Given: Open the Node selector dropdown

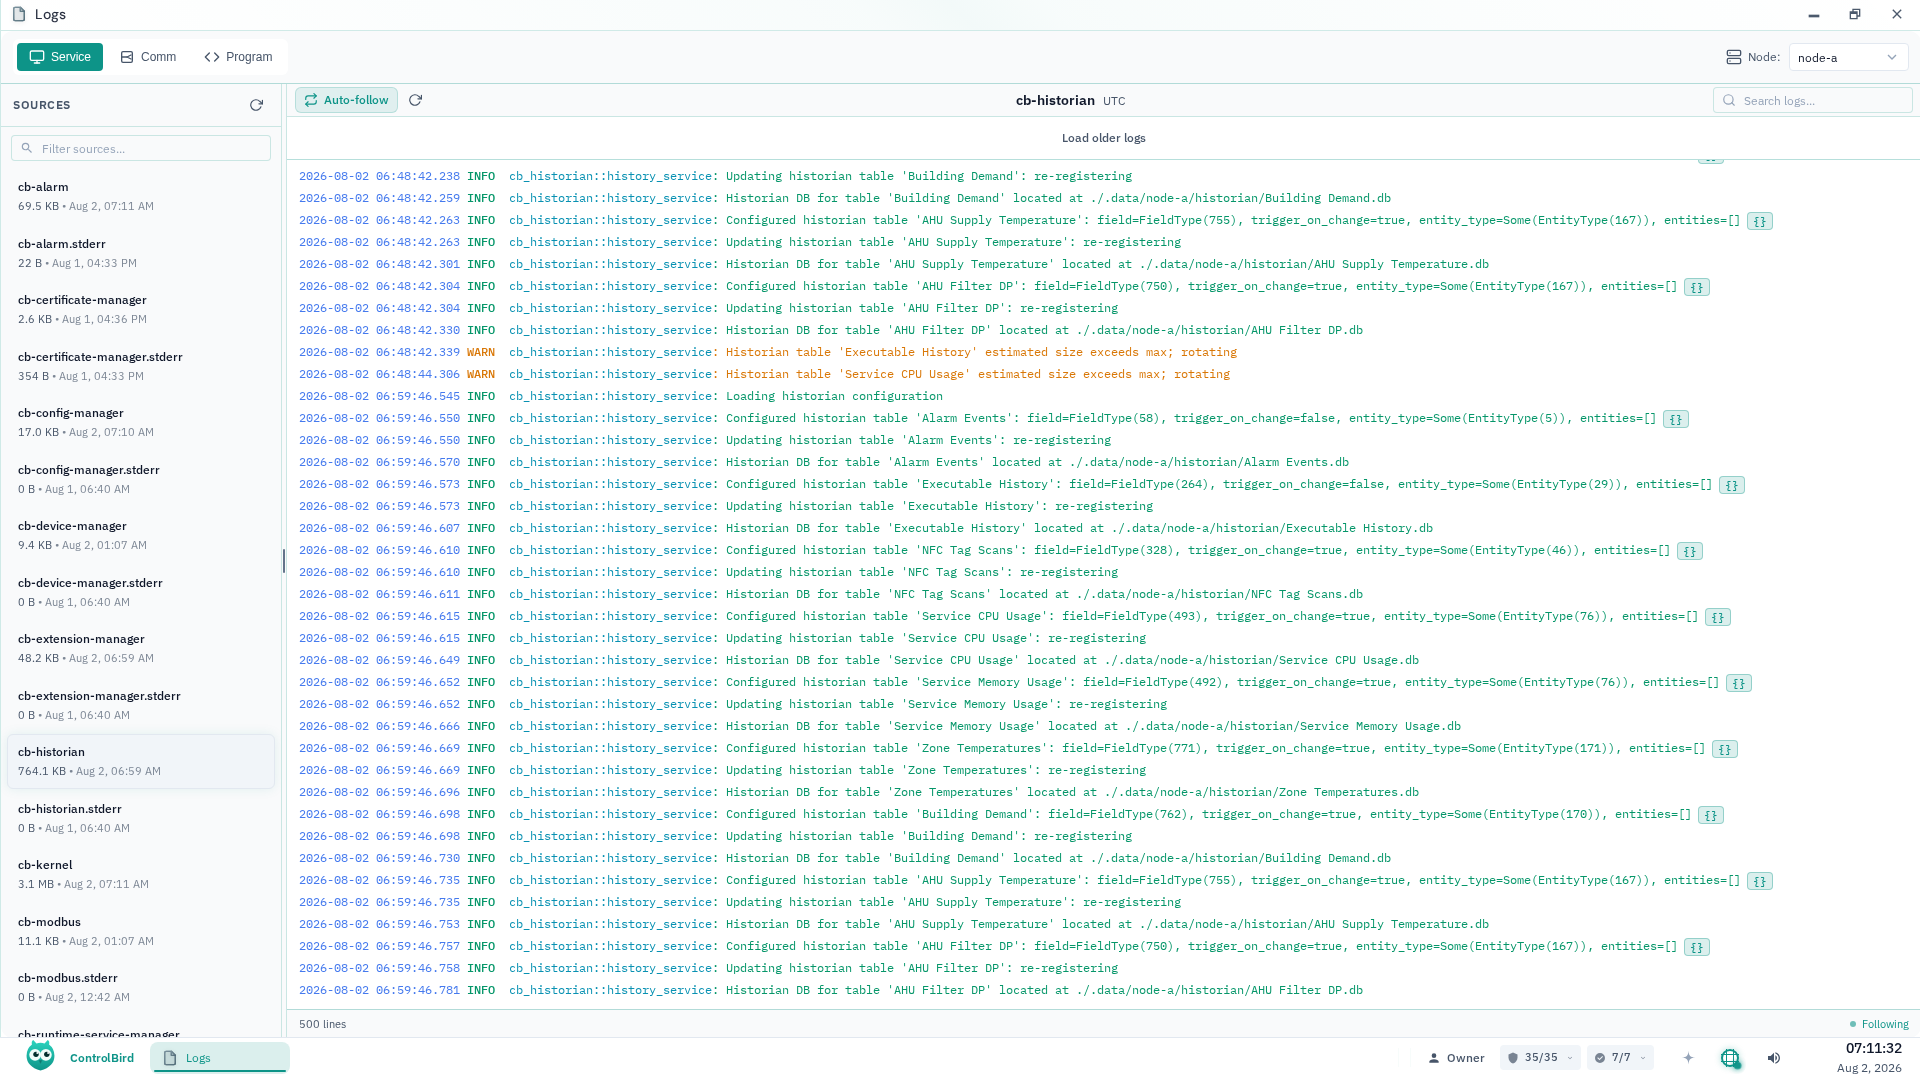Looking at the screenshot, I should [x=1848, y=57].
